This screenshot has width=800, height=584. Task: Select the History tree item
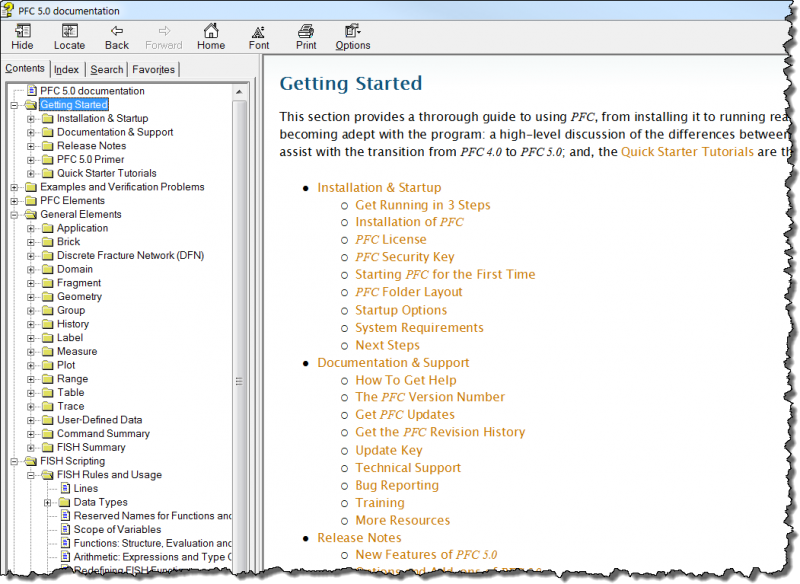pyautogui.click(x=73, y=324)
